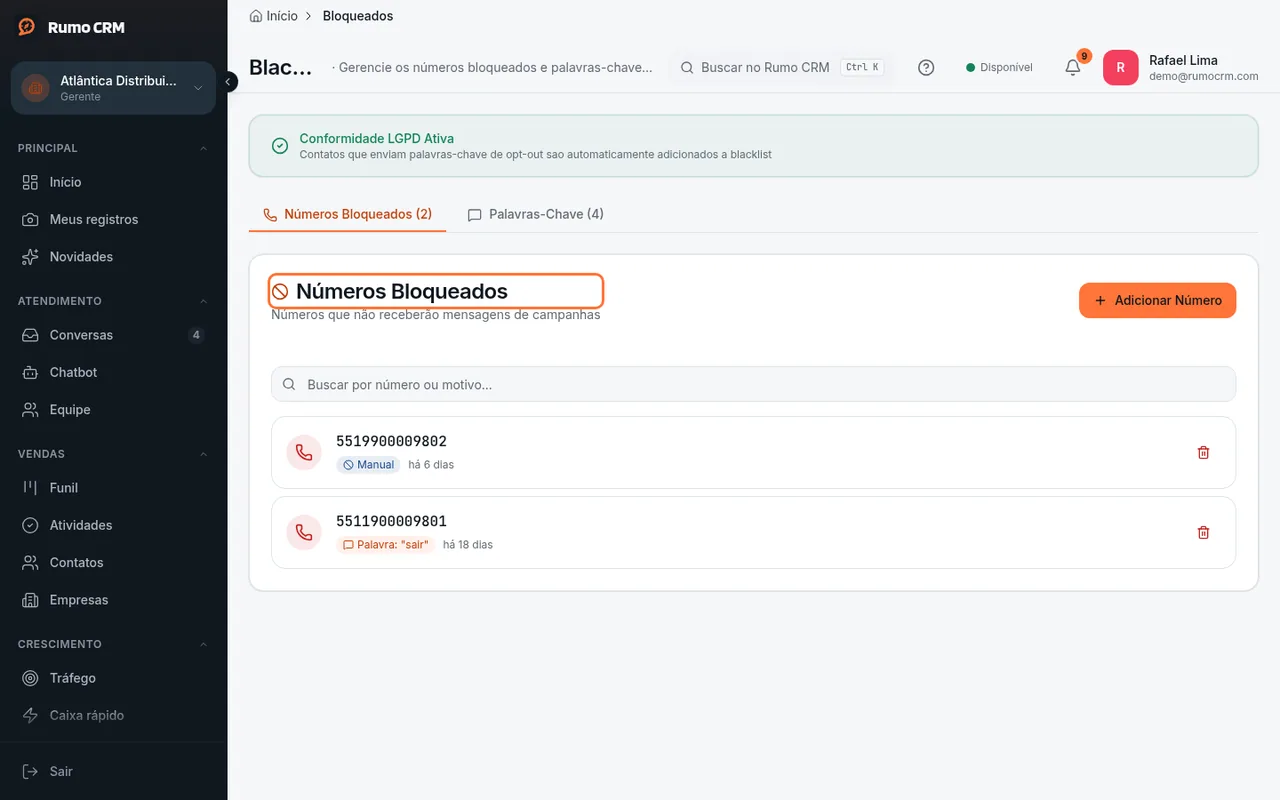Open the Atividades page
Image resolution: width=1280 pixels, height=800 pixels.
113,525
